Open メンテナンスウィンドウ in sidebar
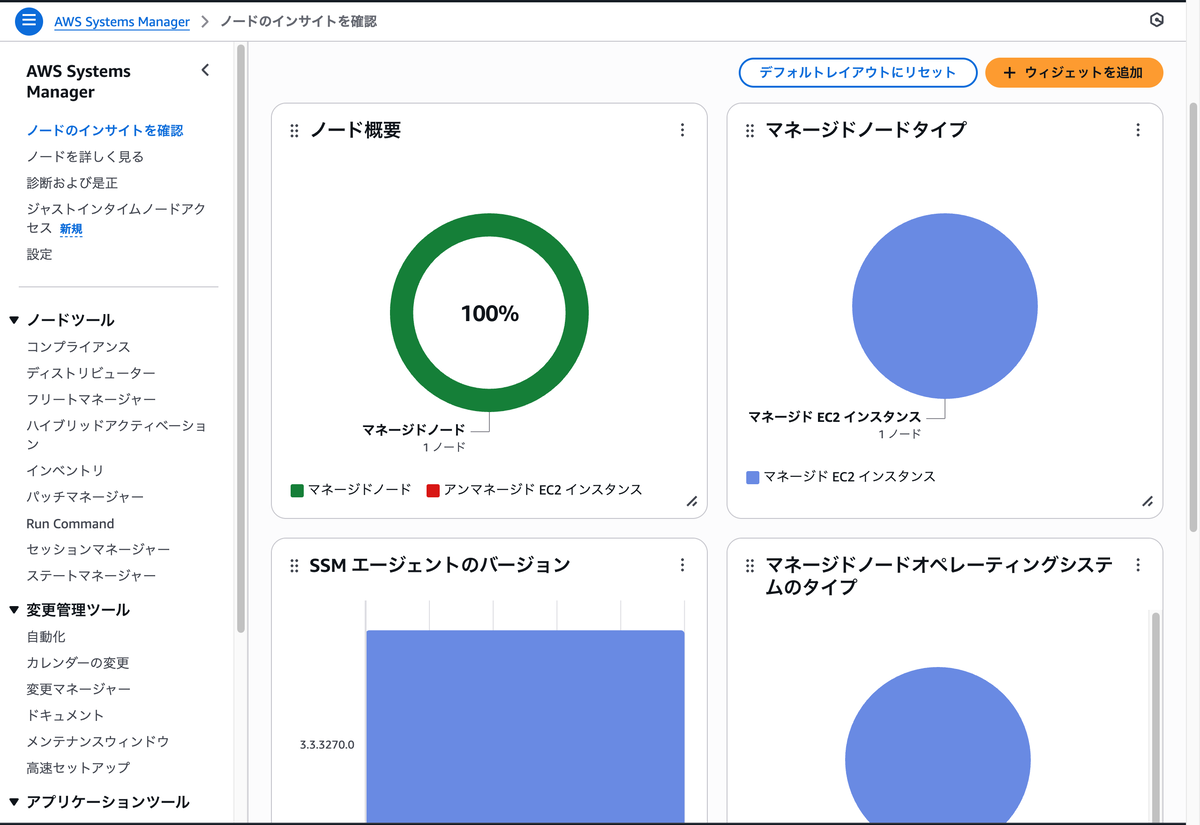The image size is (1200, 825). 98,741
